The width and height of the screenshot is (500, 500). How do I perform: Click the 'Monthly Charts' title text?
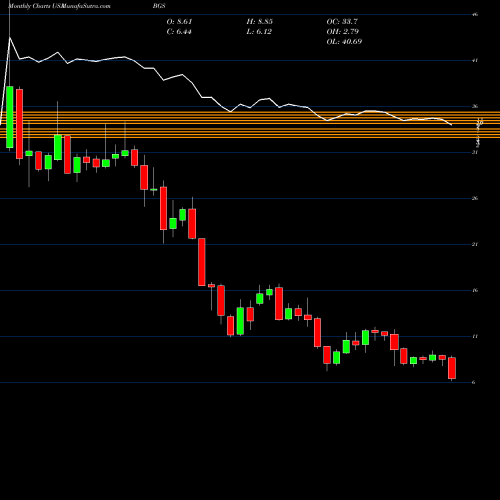[x=29, y=6]
